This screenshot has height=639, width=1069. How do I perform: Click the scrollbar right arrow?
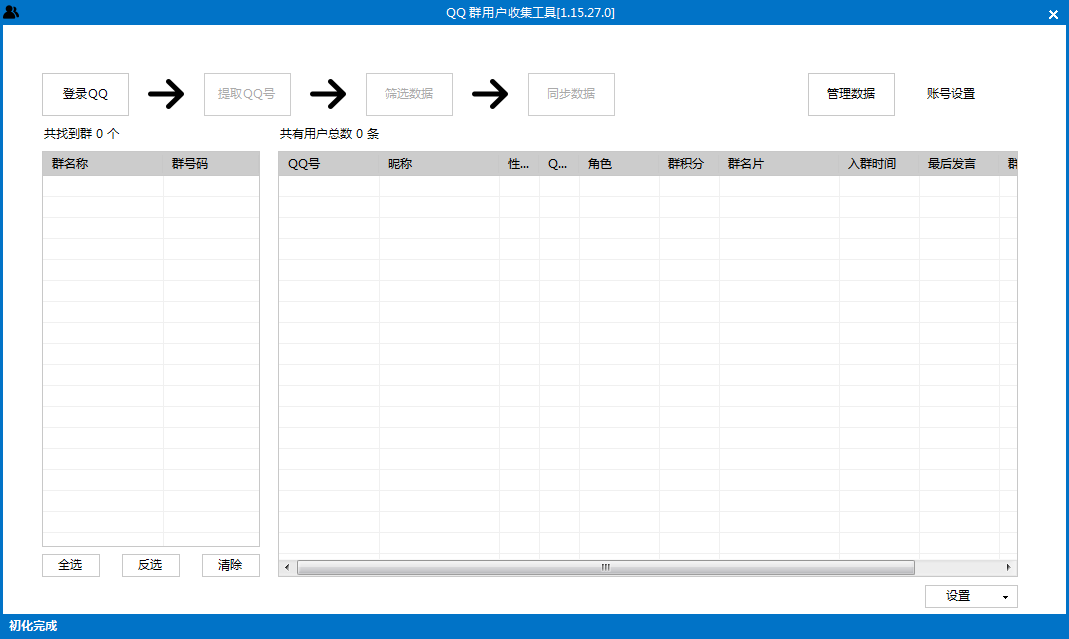coord(1008,567)
